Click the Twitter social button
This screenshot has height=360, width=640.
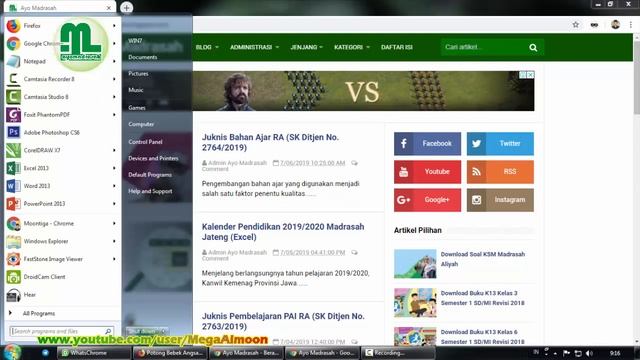pos(500,144)
